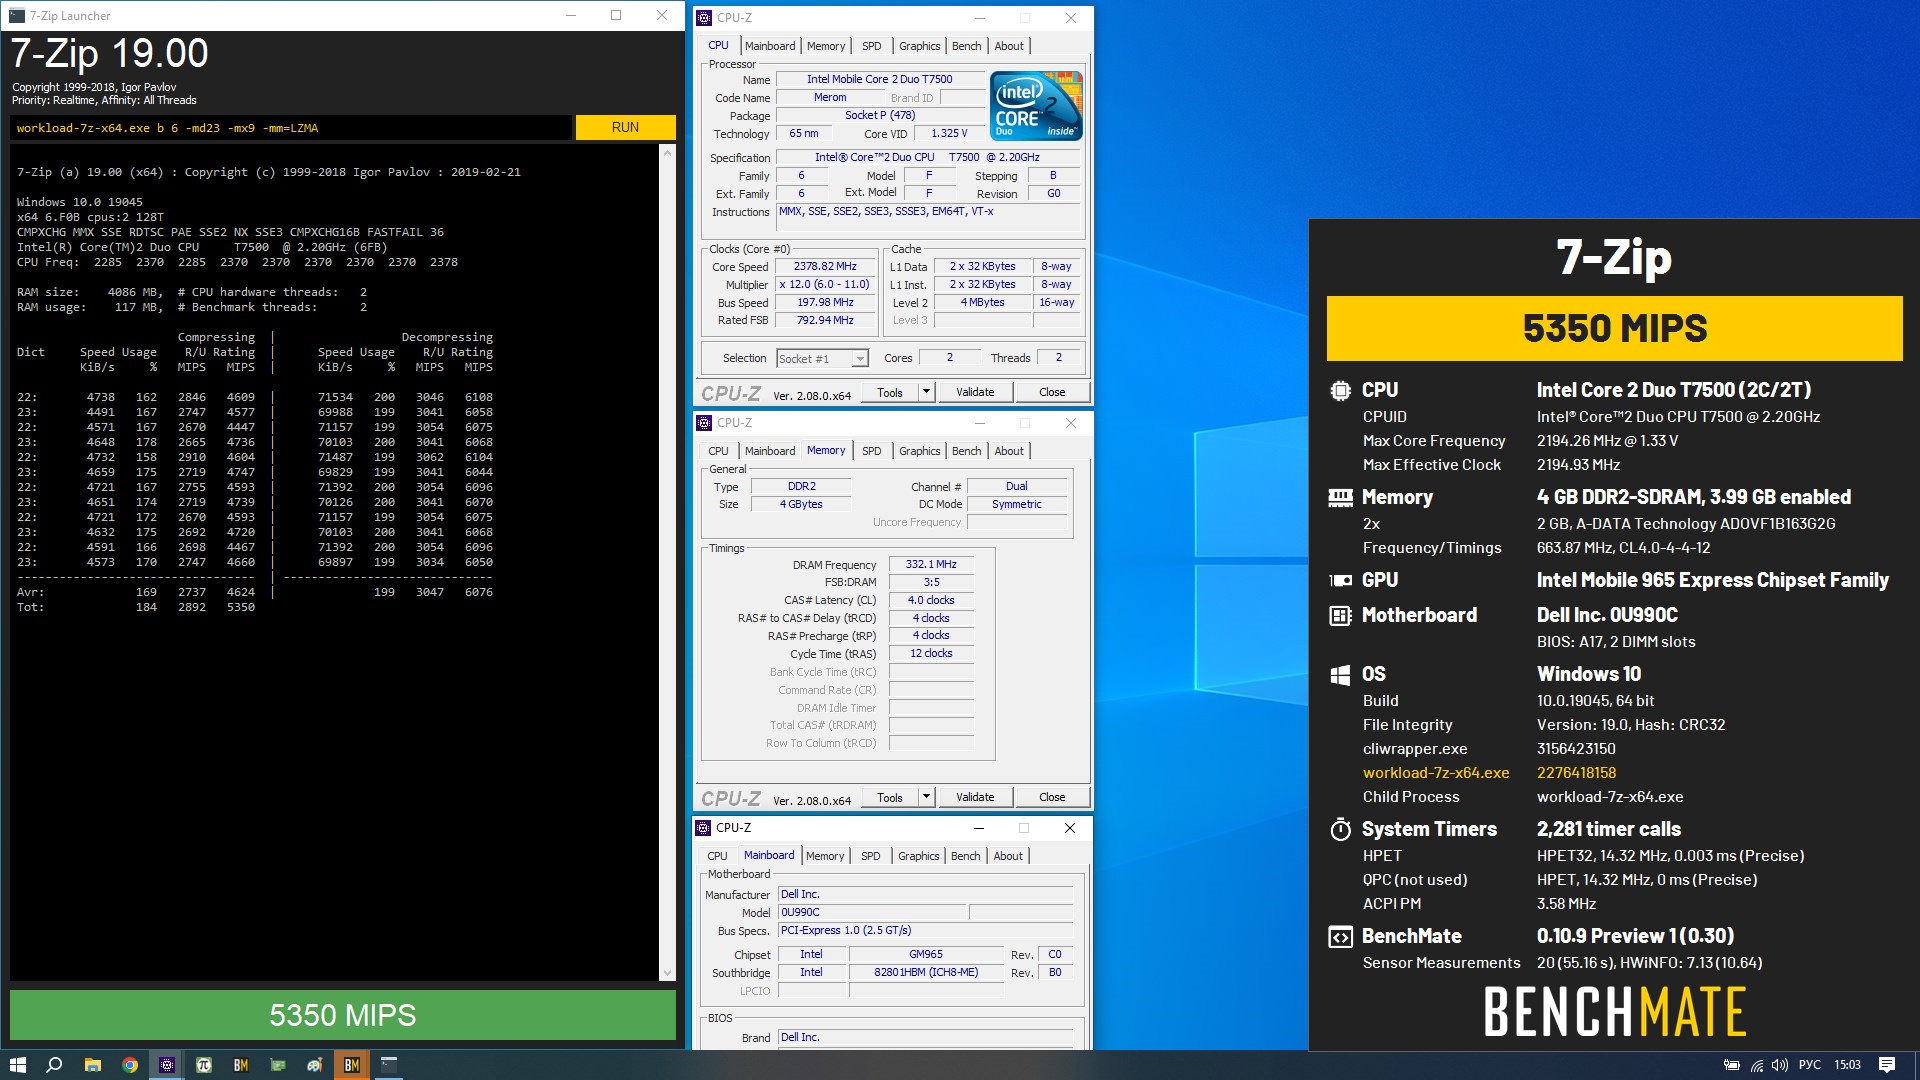
Task: Click the Model 0U990C field in Mainboard window
Action: click(872, 912)
